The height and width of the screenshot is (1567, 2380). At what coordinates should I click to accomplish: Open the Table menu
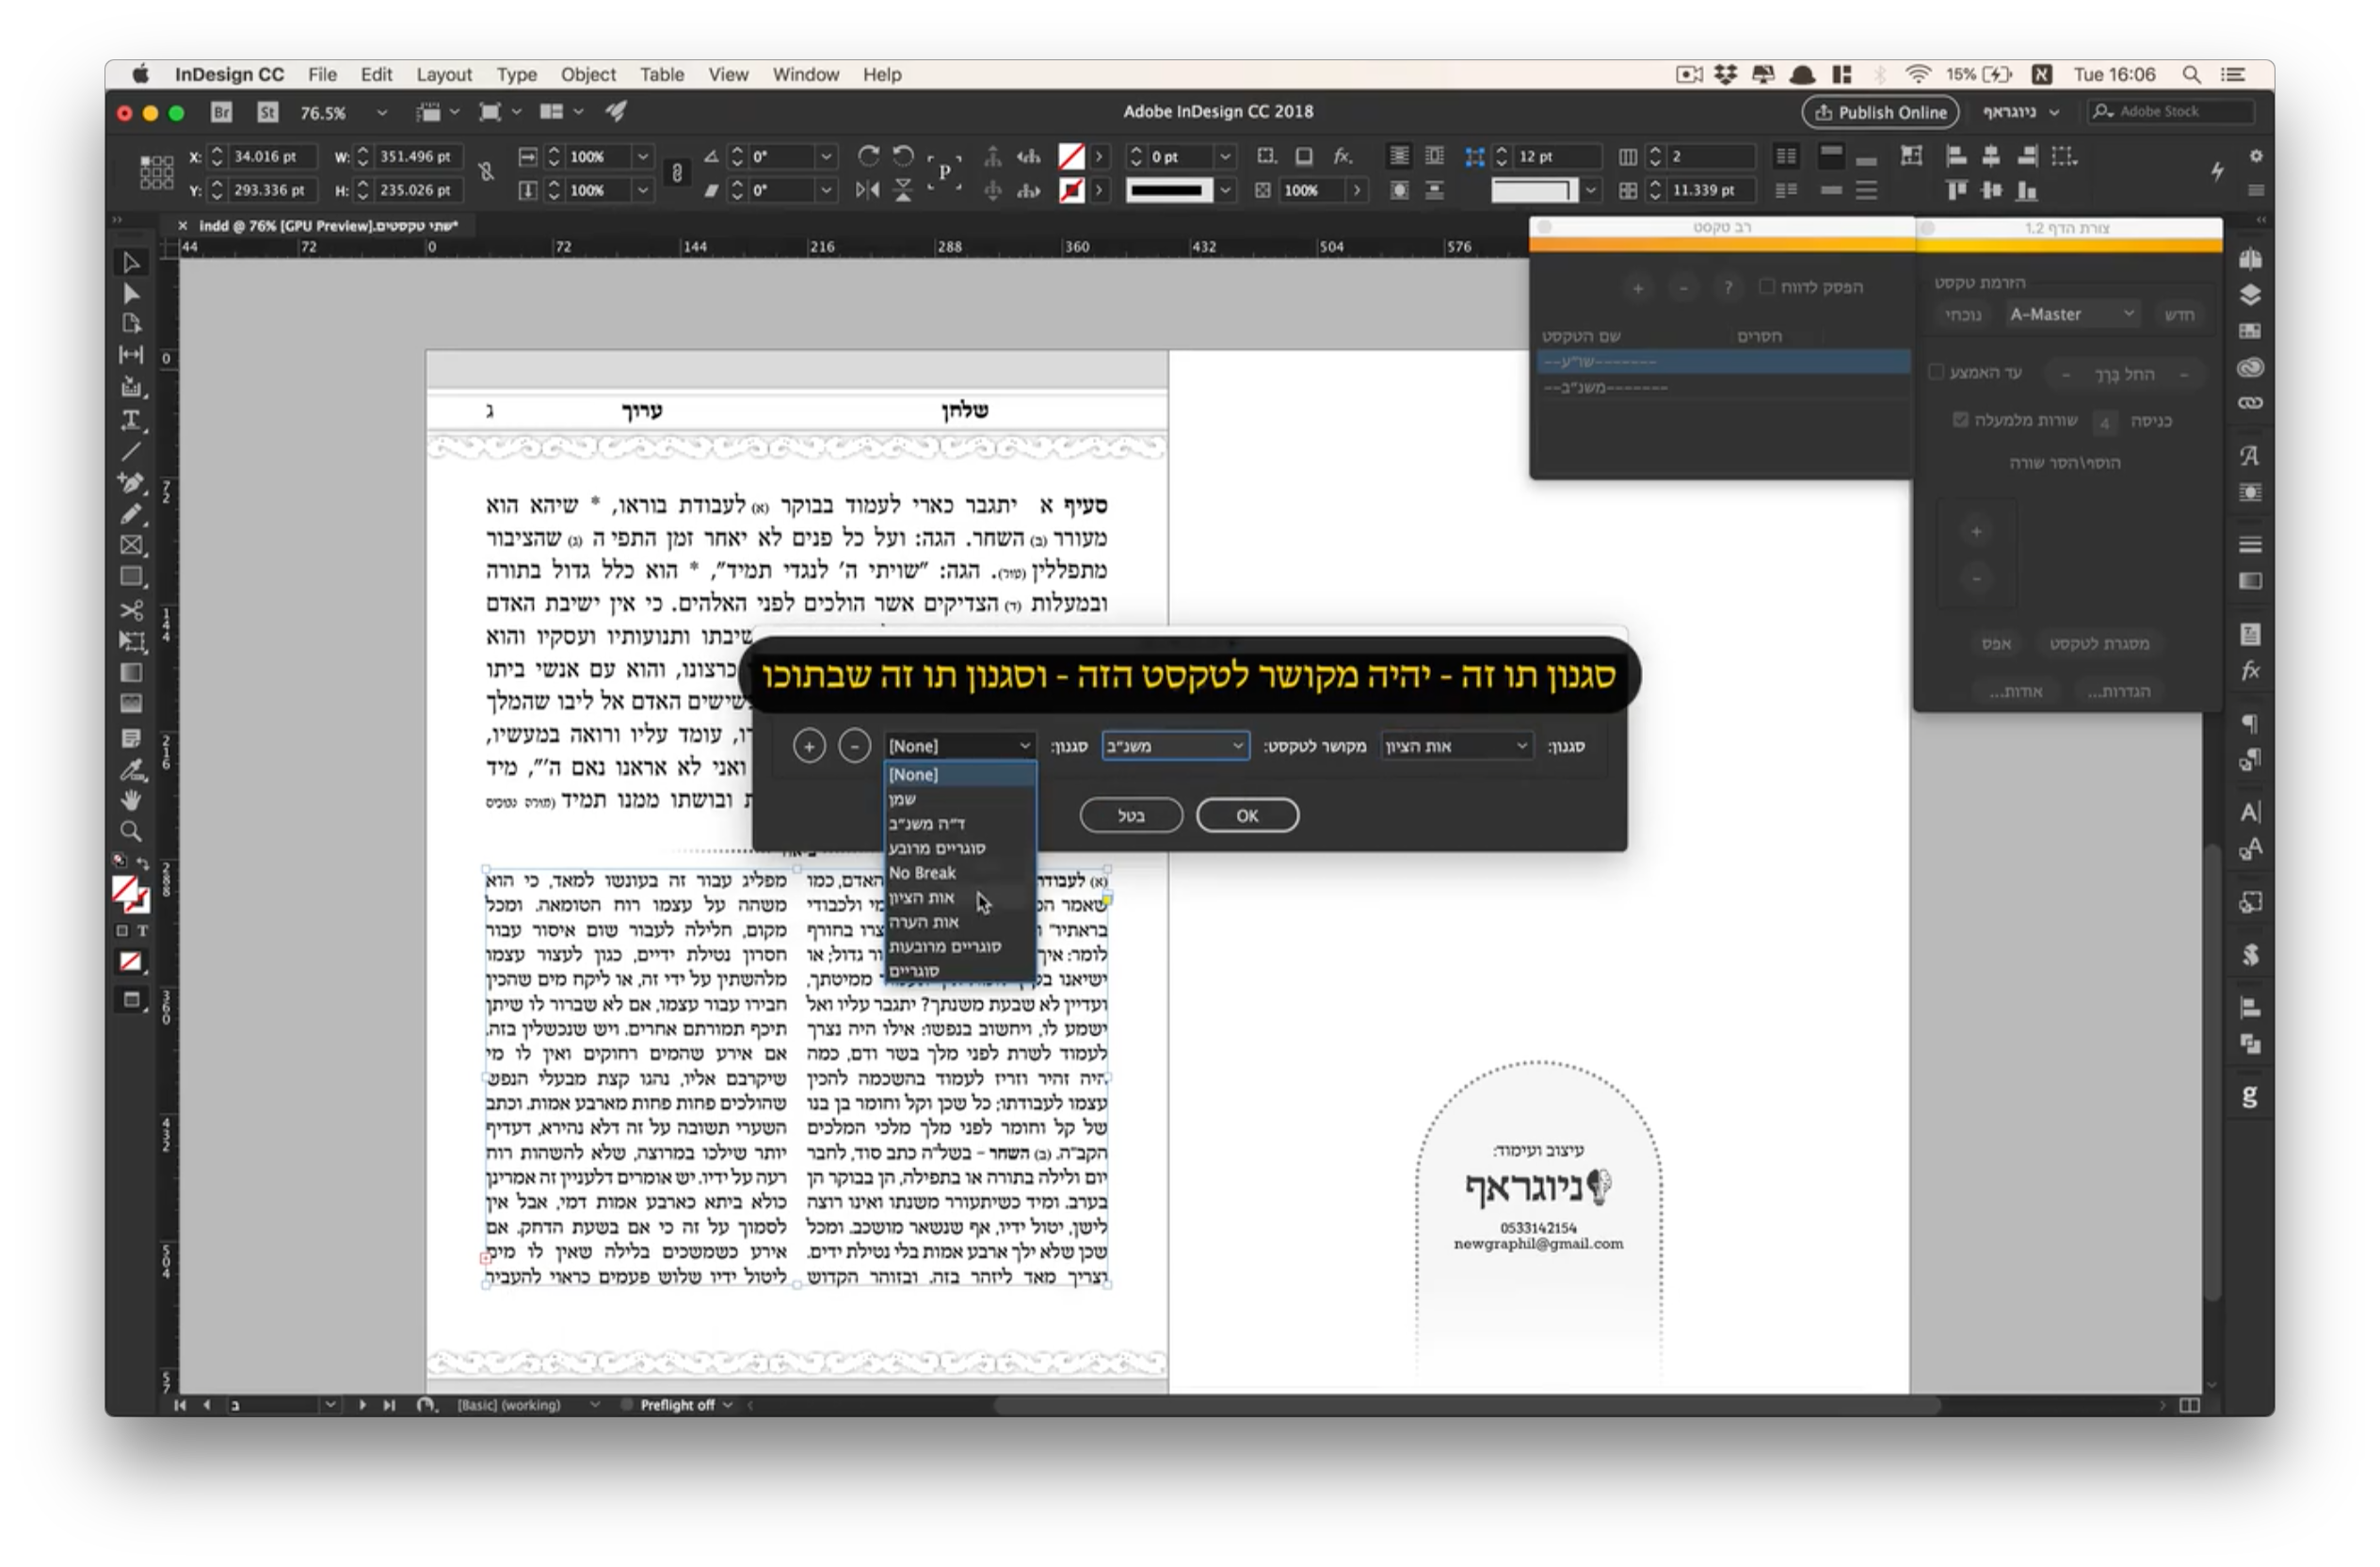click(x=662, y=74)
